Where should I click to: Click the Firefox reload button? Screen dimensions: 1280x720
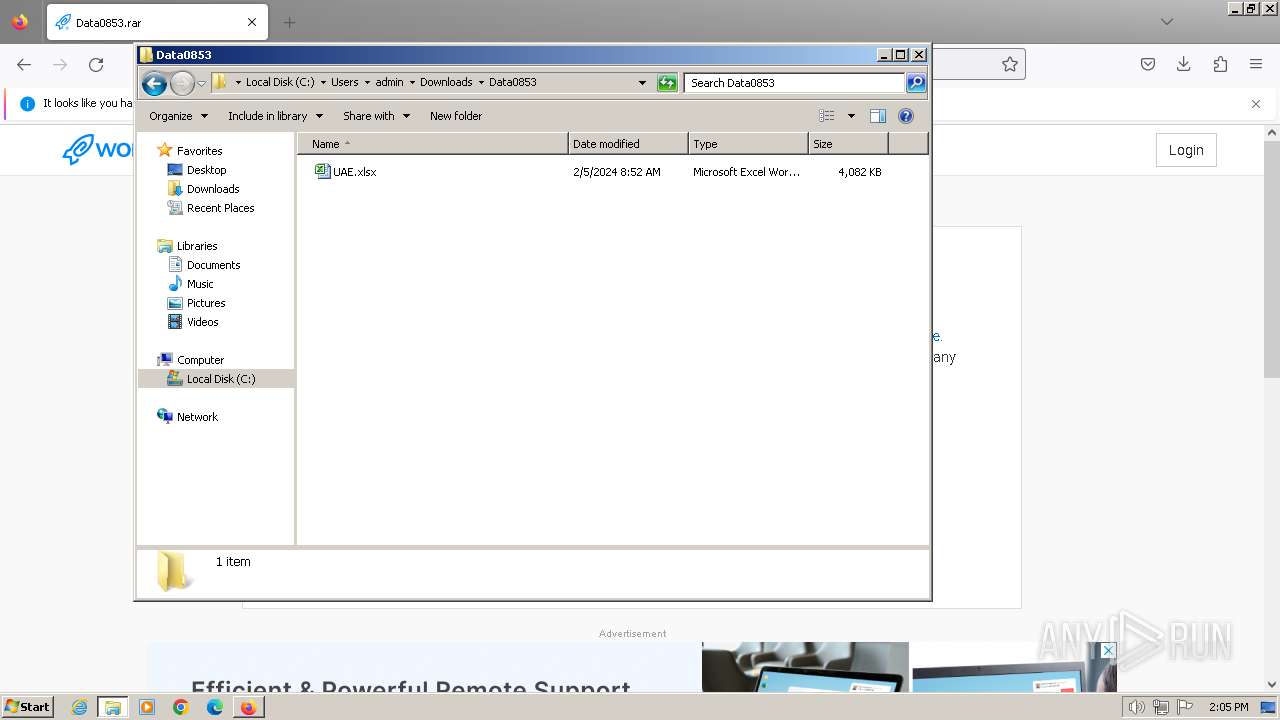pyautogui.click(x=96, y=64)
